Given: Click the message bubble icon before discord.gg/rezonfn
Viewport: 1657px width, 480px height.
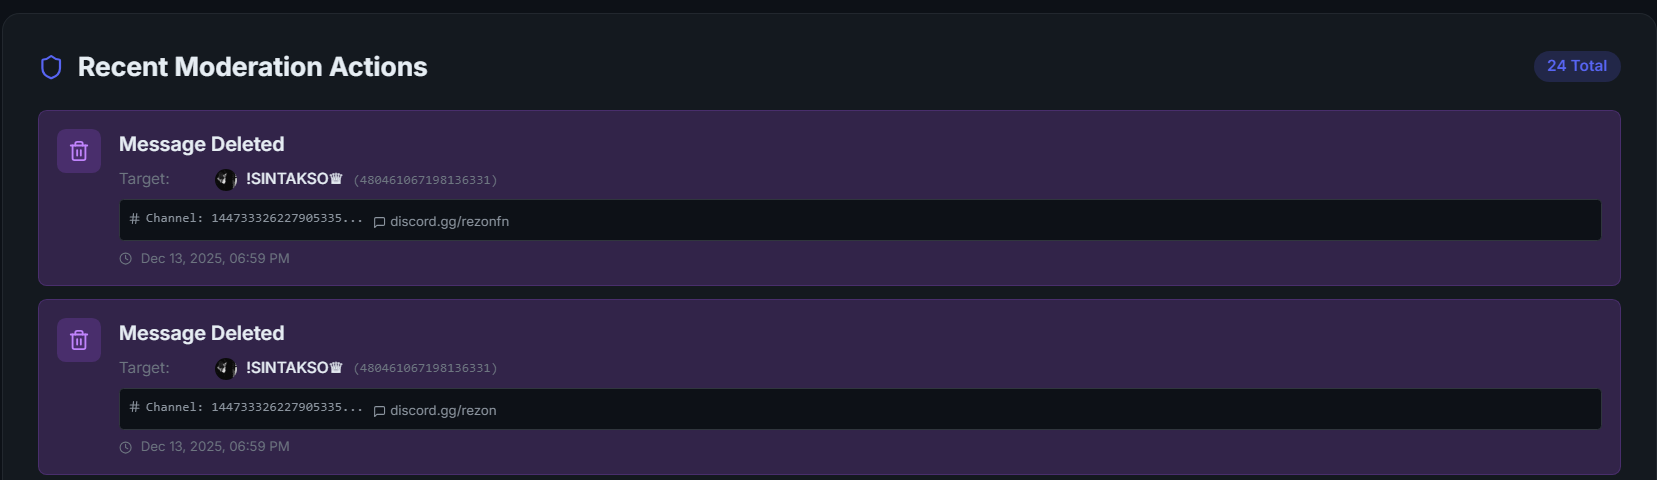Looking at the screenshot, I should pos(379,222).
